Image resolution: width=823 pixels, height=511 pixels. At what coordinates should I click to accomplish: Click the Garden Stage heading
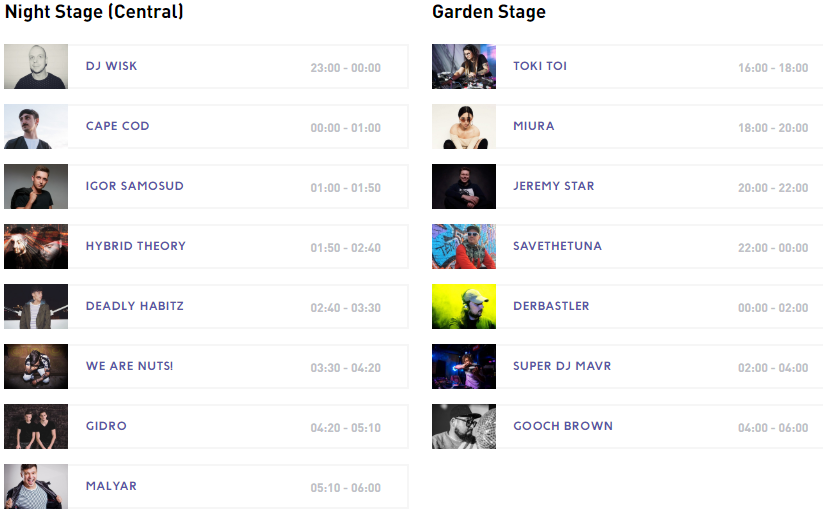489,13
